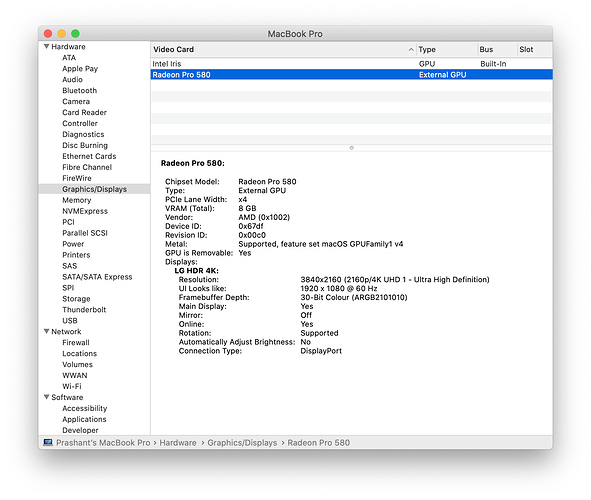Click the Video Card sort arrow
This screenshot has height=500, width=591.
click(411, 49)
